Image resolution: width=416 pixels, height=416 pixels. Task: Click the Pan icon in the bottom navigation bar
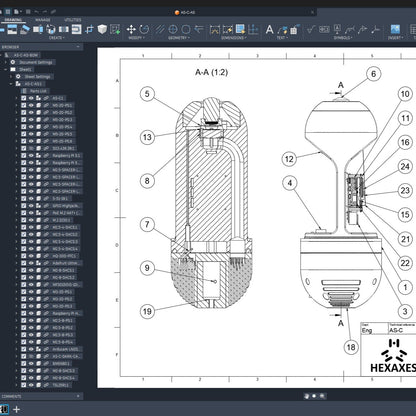click(x=307, y=396)
